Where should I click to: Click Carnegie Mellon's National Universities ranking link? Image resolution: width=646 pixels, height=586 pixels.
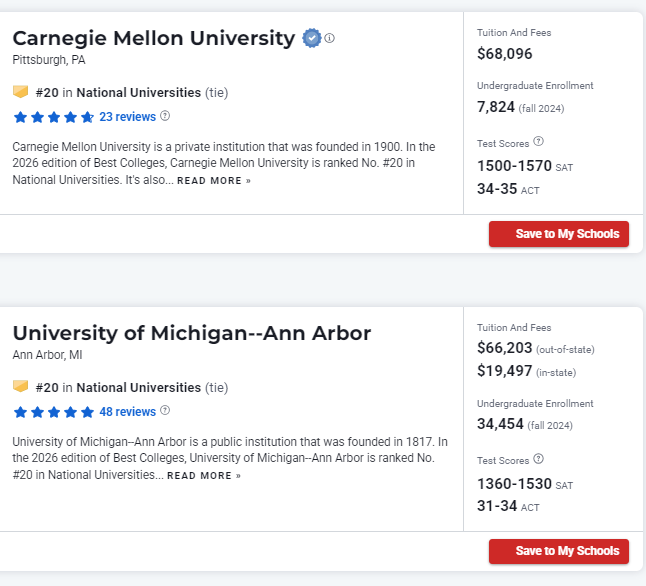(138, 92)
